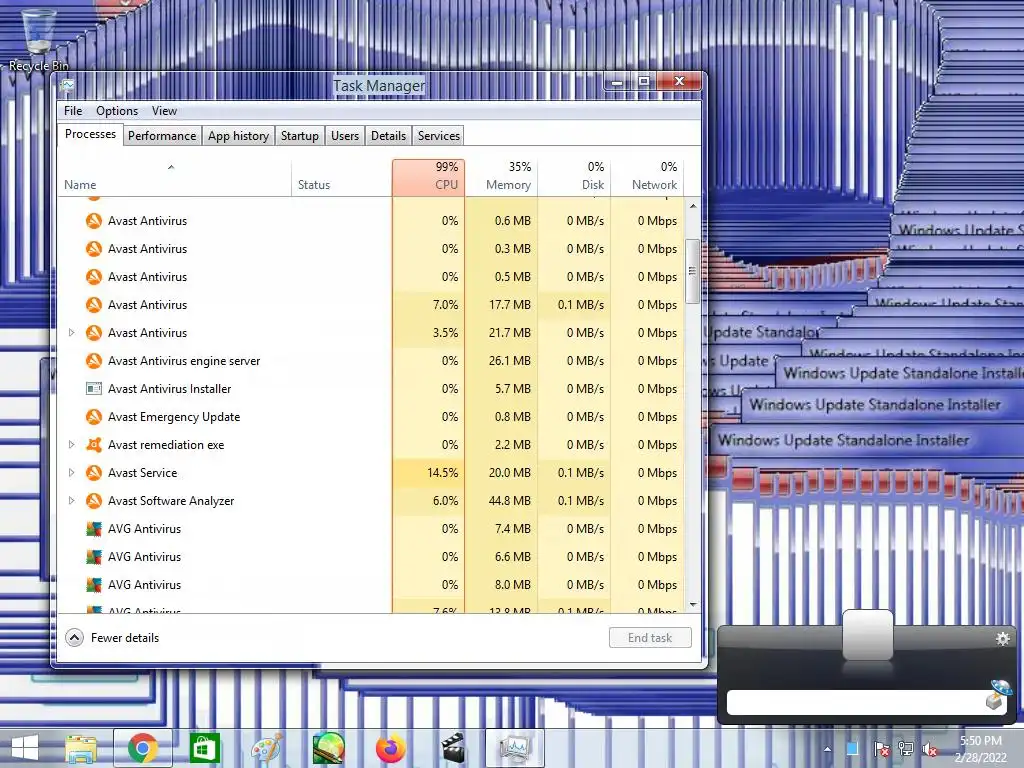Click the white input field in gadget

pos(856,702)
